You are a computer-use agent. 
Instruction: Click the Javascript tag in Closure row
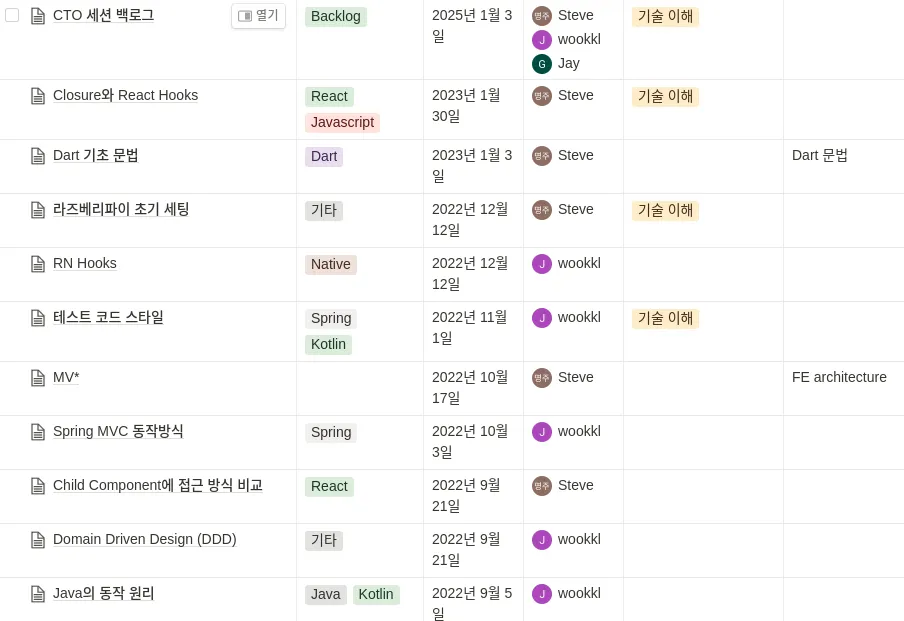coord(342,122)
